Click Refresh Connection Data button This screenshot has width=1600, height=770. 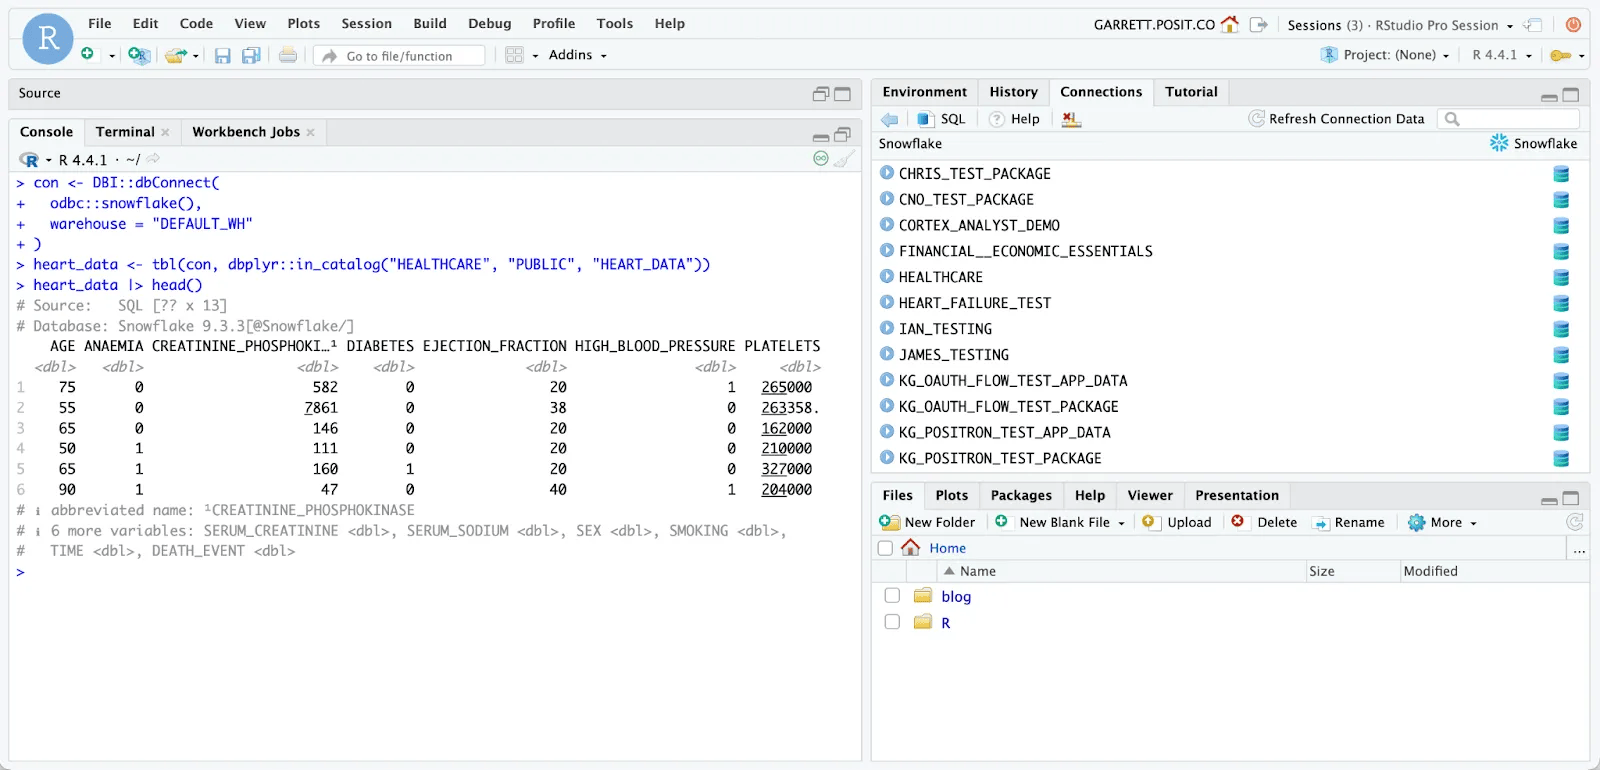coord(1336,119)
